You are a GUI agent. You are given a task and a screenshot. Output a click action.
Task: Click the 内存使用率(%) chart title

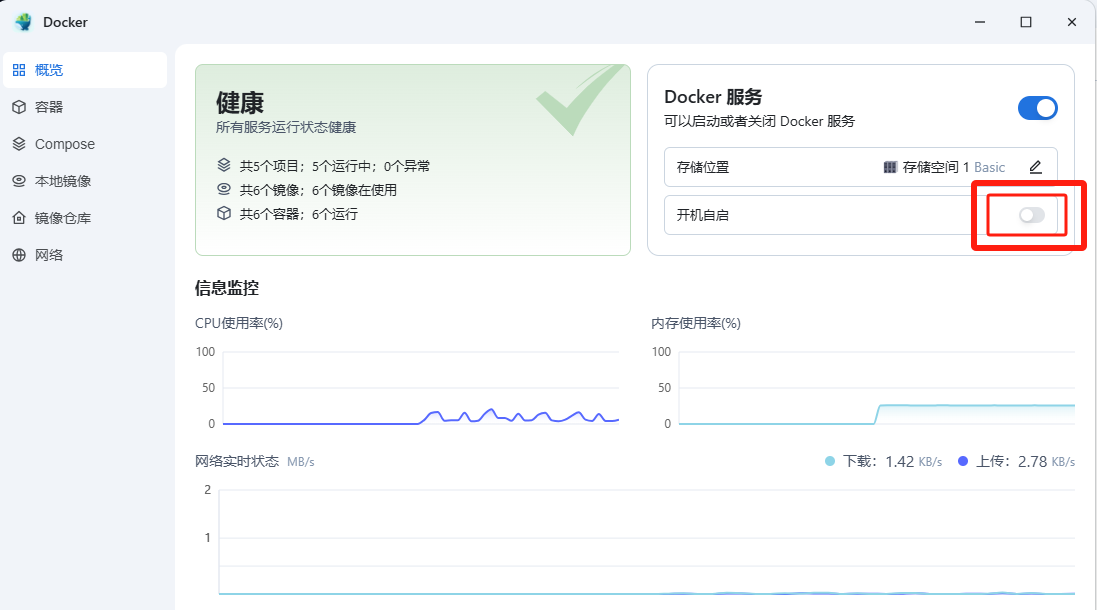[695, 323]
